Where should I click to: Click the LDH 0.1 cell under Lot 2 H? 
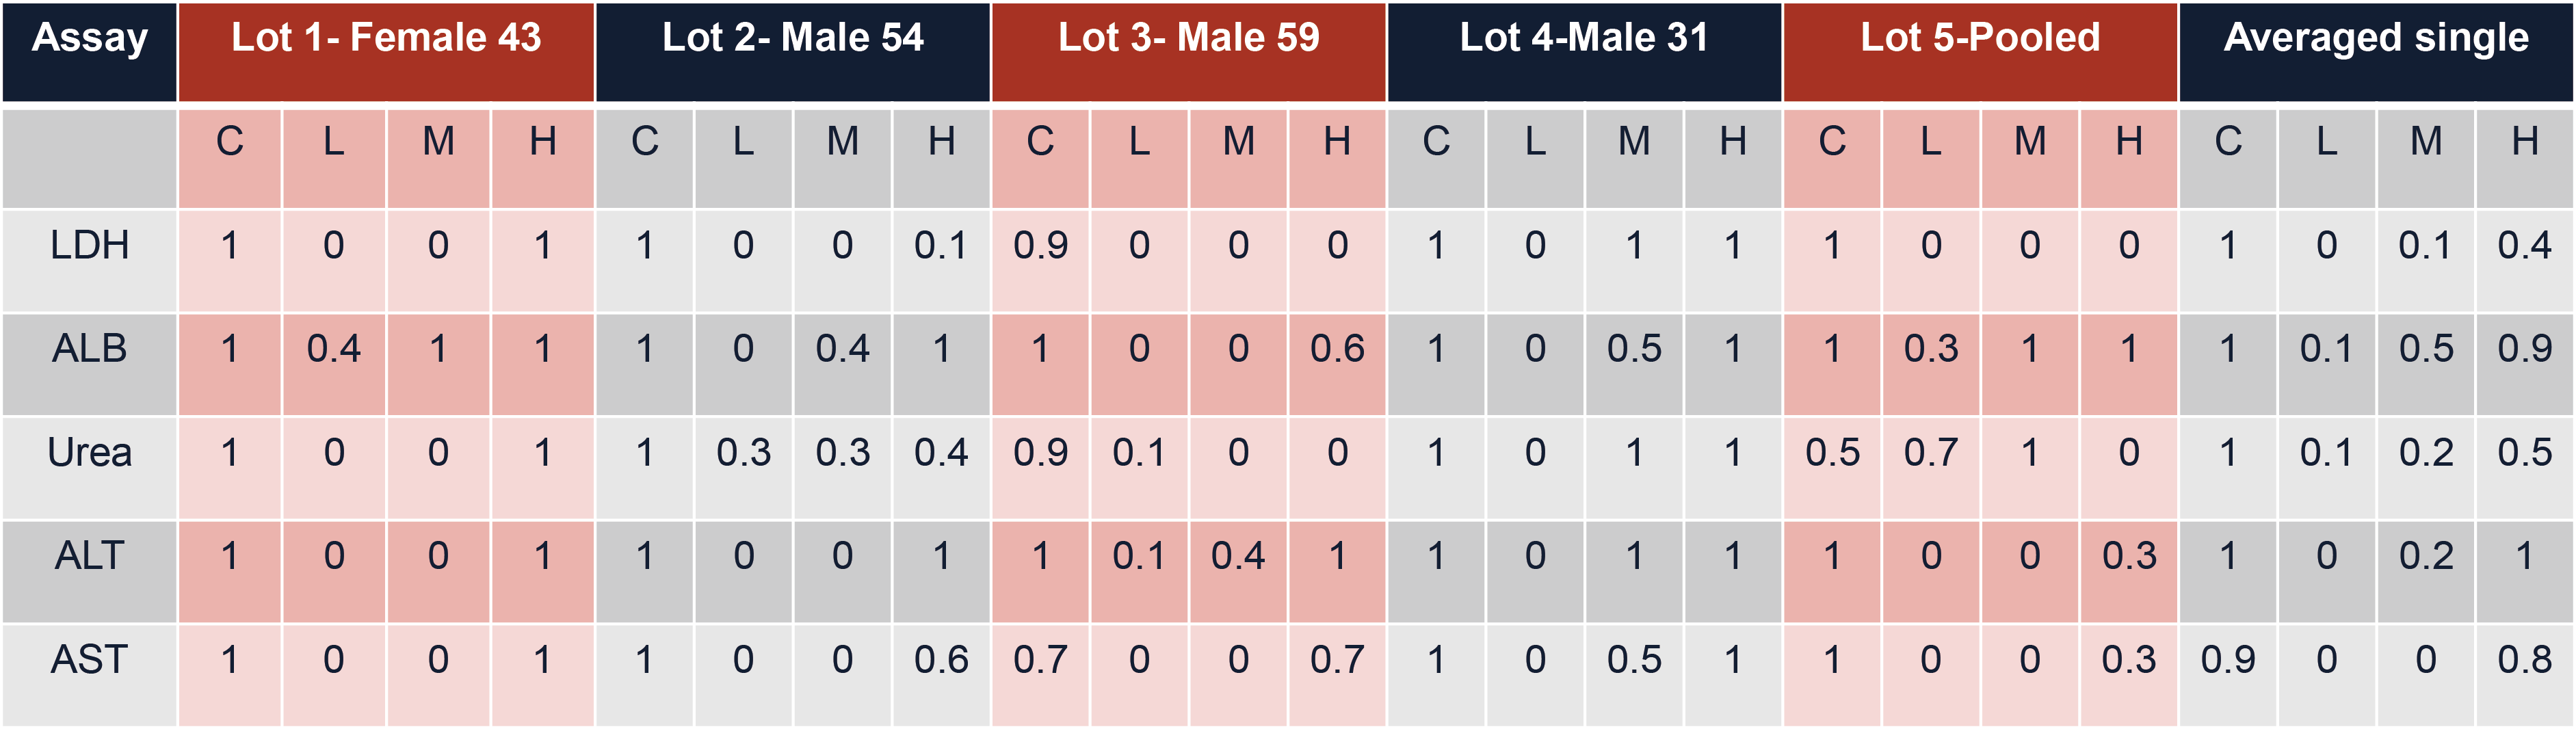[x=941, y=246]
